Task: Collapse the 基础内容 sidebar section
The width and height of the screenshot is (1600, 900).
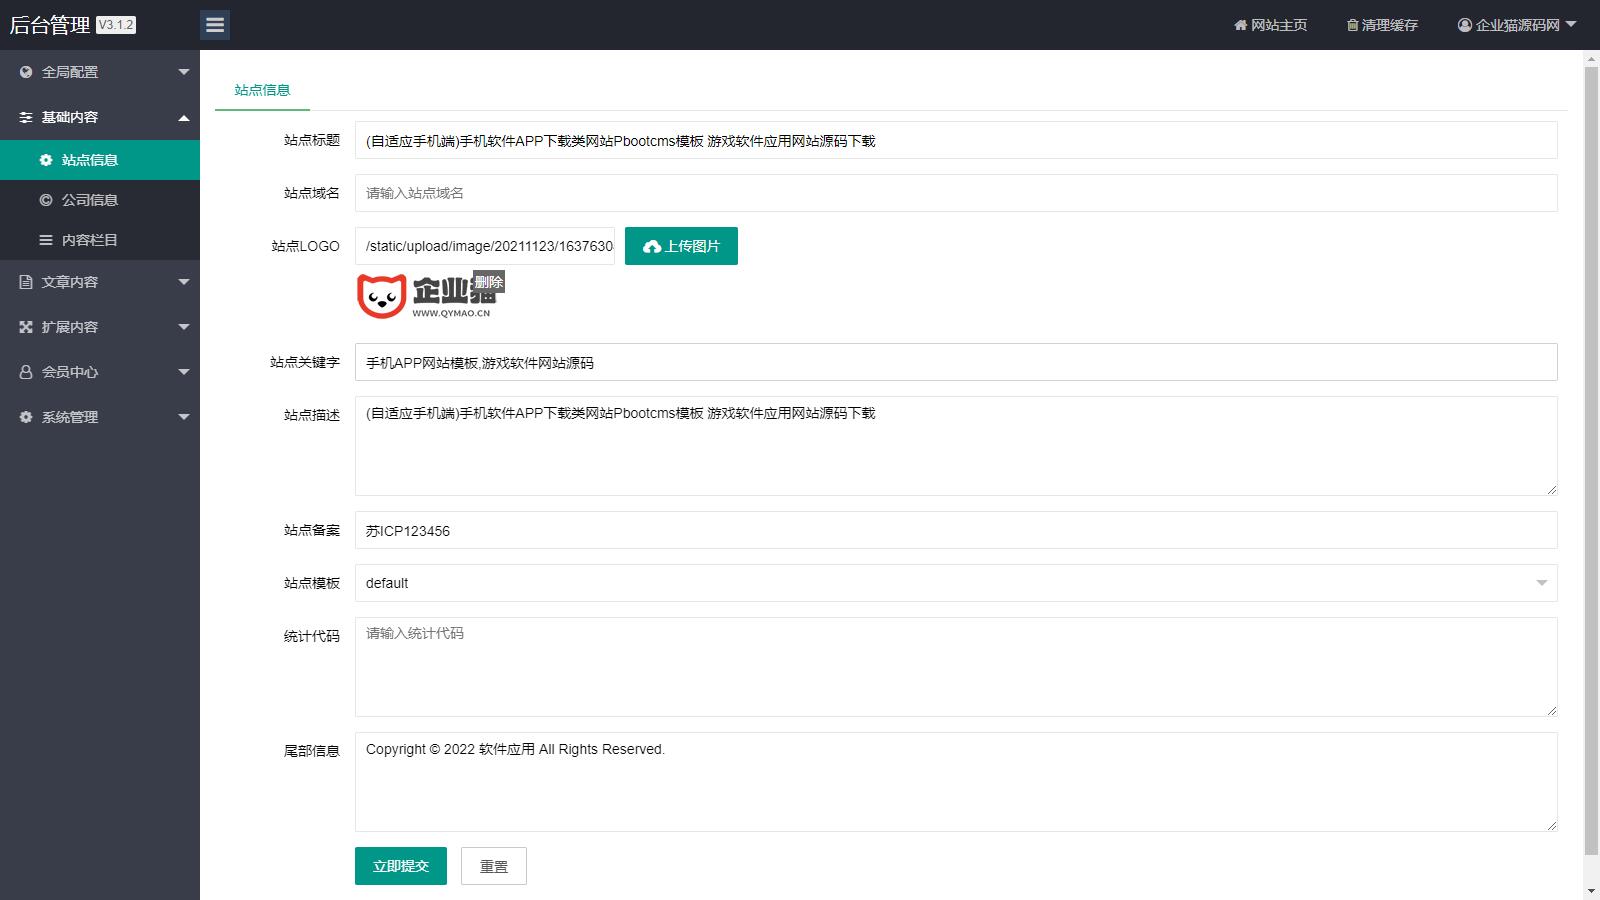Action: (x=100, y=117)
